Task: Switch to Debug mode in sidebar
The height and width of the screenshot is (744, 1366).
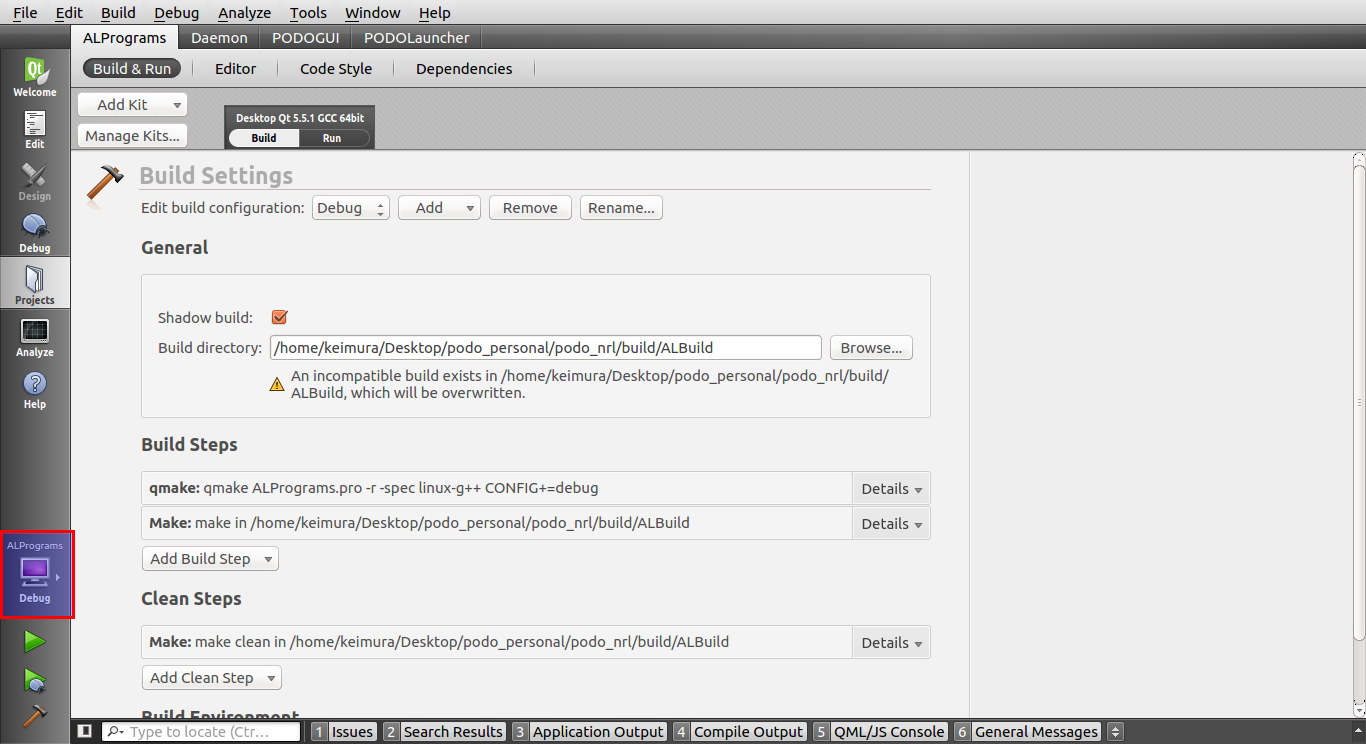Action: pyautogui.click(x=35, y=233)
